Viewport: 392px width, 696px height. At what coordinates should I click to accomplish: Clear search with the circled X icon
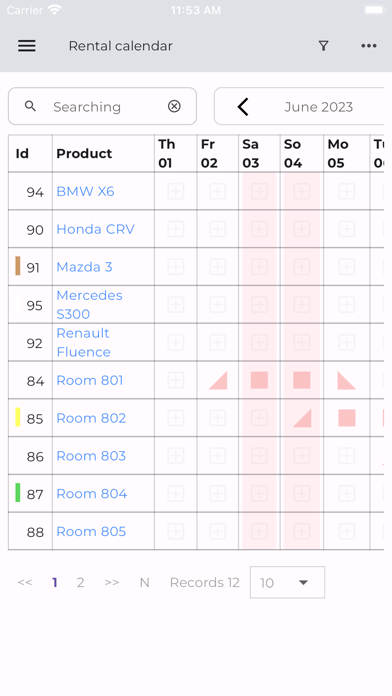point(174,106)
